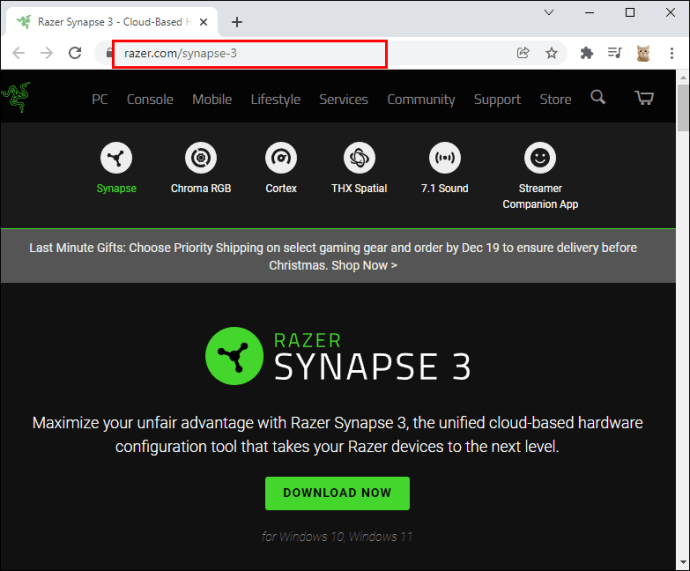Click the cat profile avatar
This screenshot has height=571, width=690.
coord(643,53)
